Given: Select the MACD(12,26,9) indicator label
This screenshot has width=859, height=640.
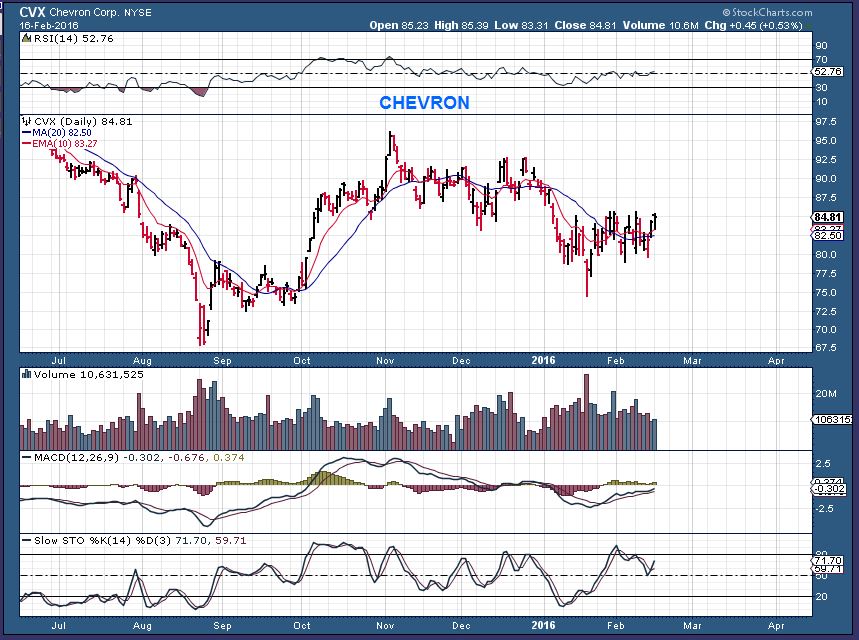Looking at the screenshot, I should click(x=76, y=457).
